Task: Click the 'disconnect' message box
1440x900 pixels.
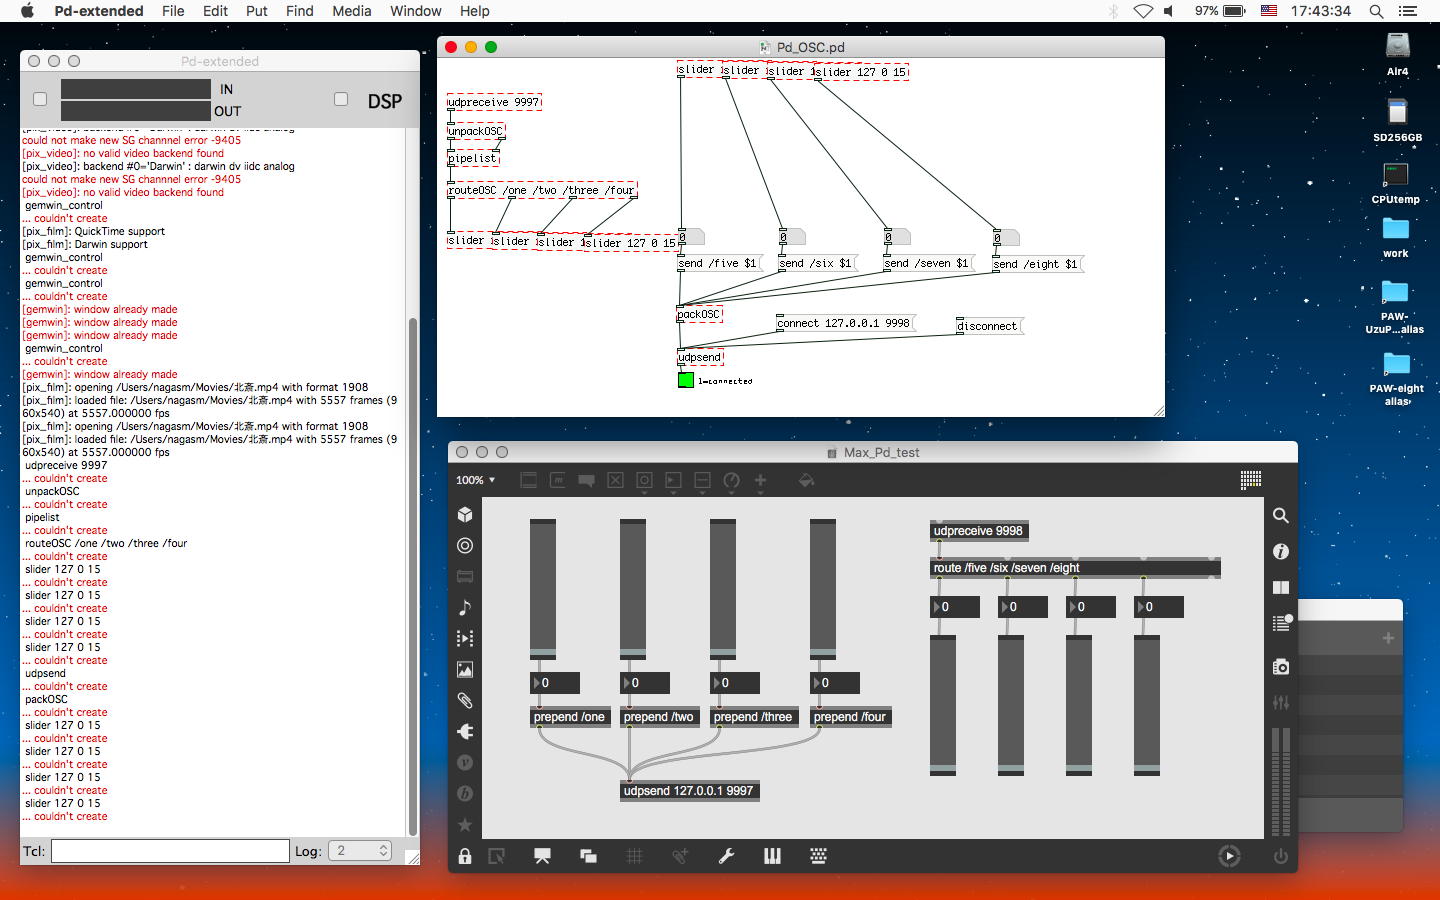Action: (988, 326)
